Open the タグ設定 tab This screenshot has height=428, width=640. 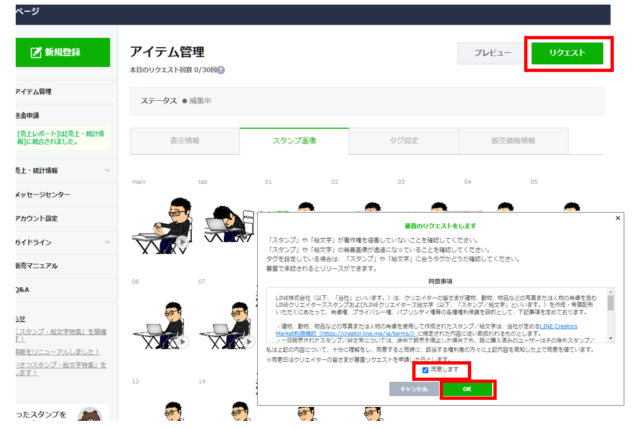click(404, 141)
